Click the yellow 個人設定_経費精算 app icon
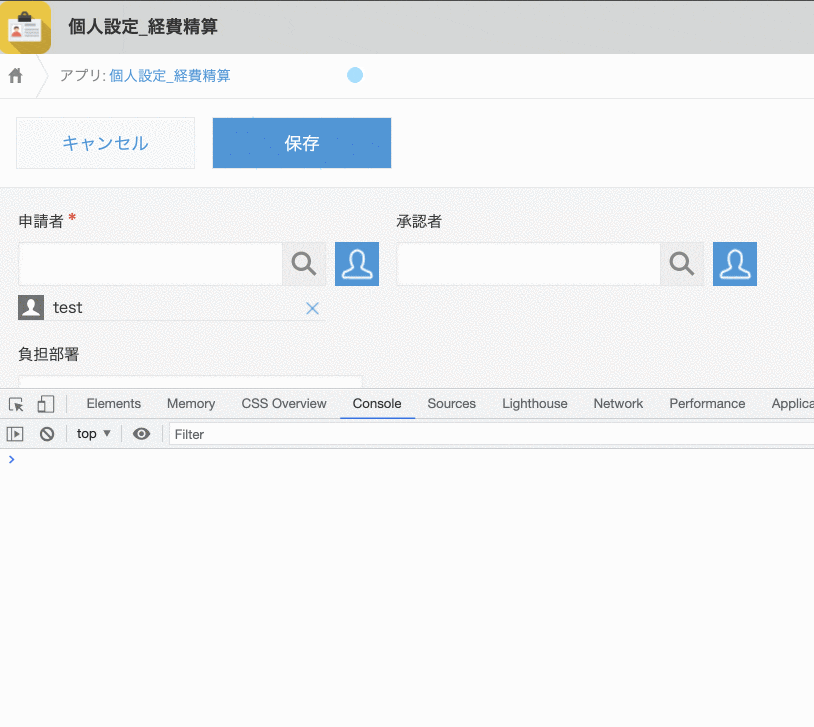Screen dimensions: 814x727 (x=25, y=27)
